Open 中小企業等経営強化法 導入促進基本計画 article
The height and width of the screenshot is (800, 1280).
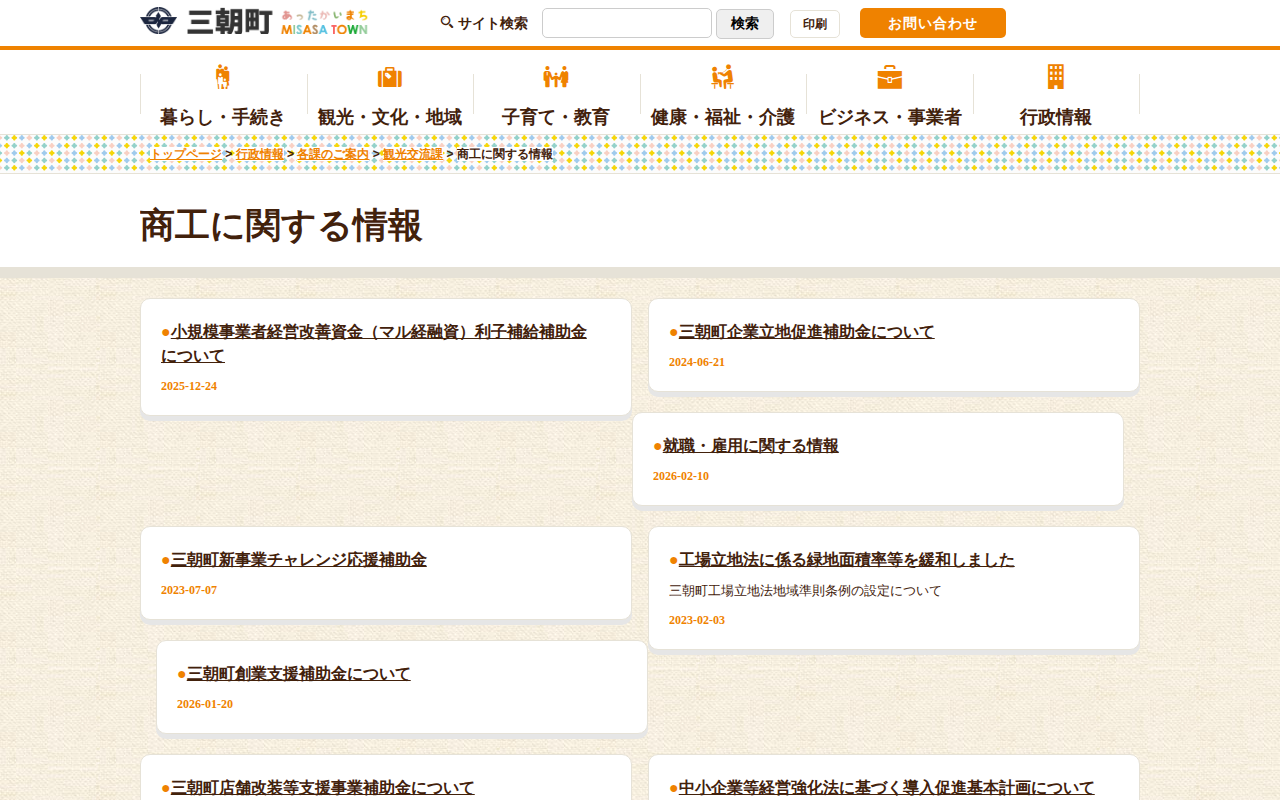[x=887, y=788]
